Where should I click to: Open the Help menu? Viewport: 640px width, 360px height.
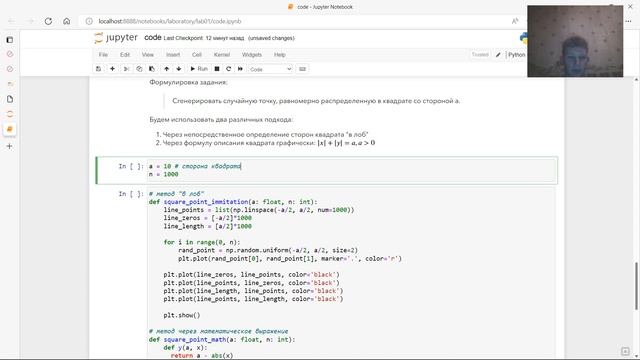pyautogui.click(x=280, y=55)
